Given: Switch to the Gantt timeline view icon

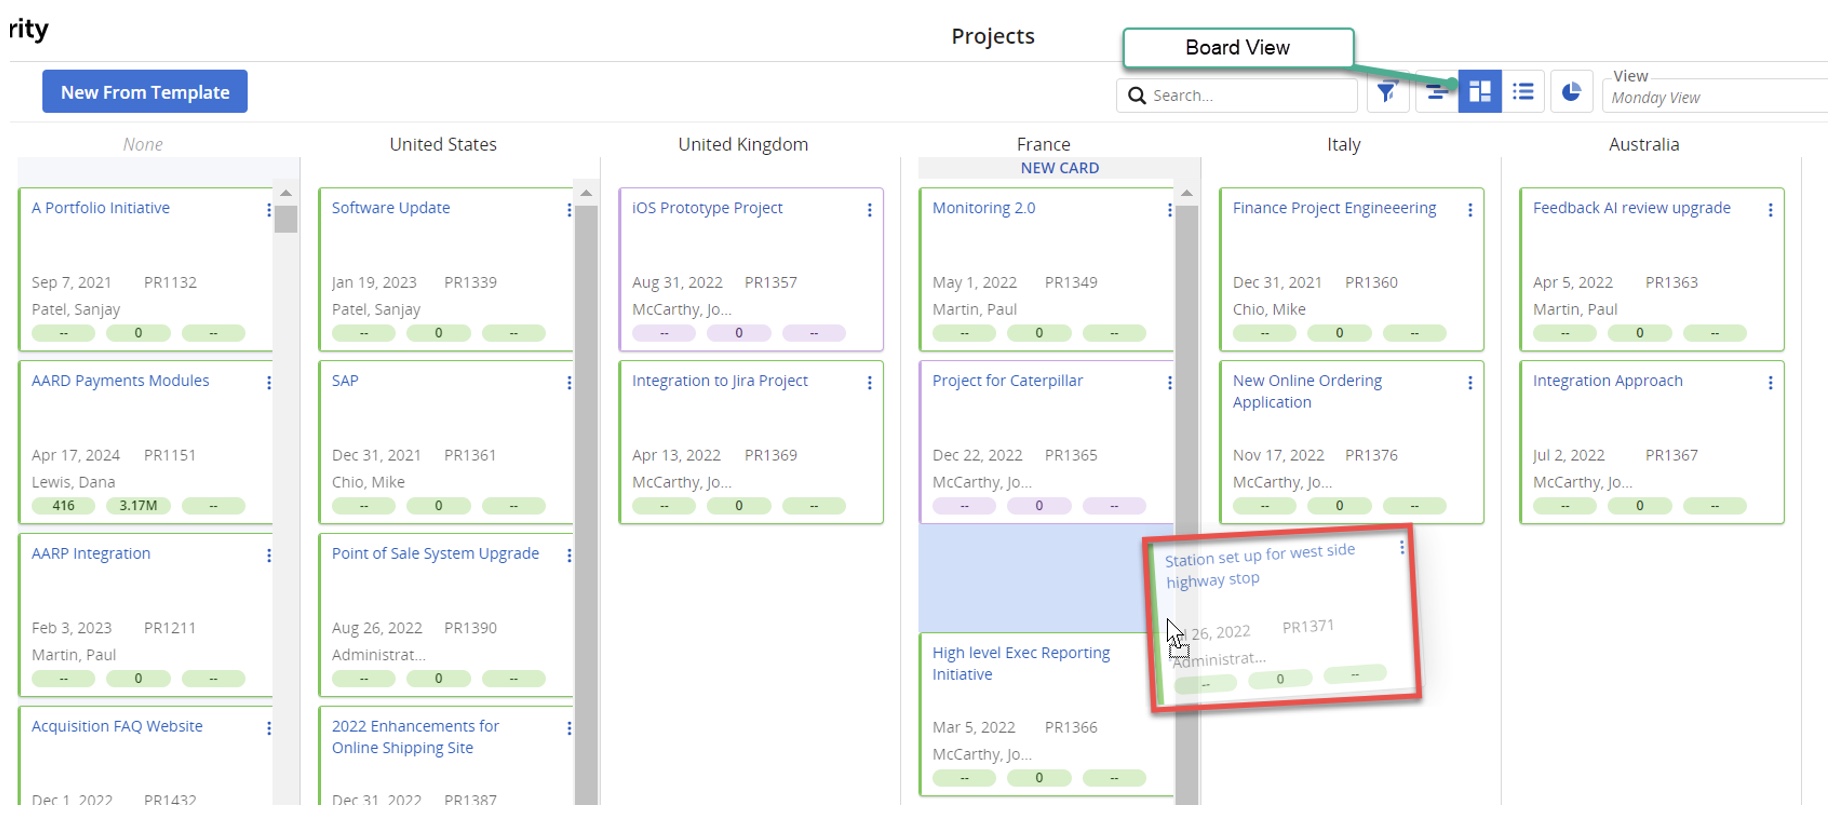Looking at the screenshot, I should 1437,92.
